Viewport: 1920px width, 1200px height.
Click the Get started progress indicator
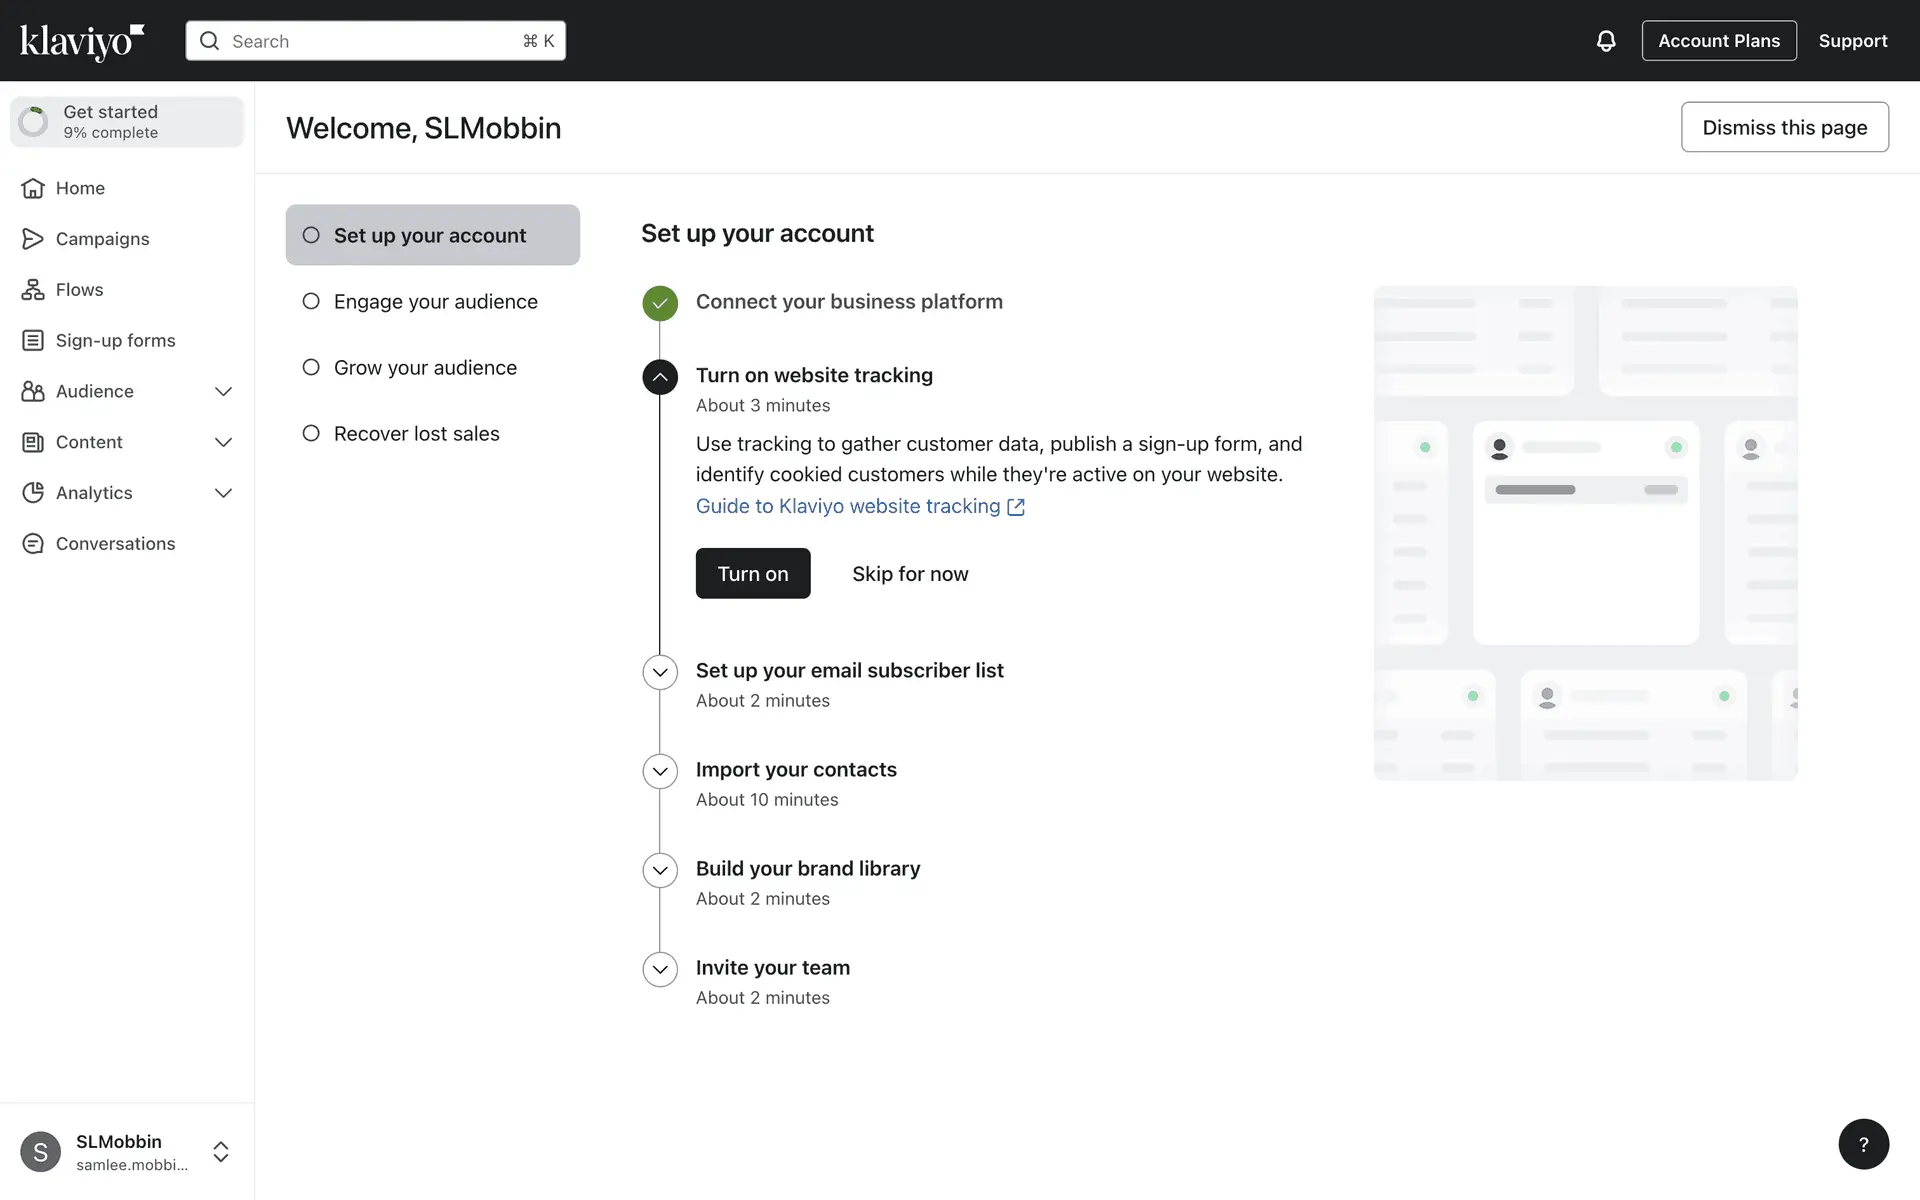(x=33, y=122)
